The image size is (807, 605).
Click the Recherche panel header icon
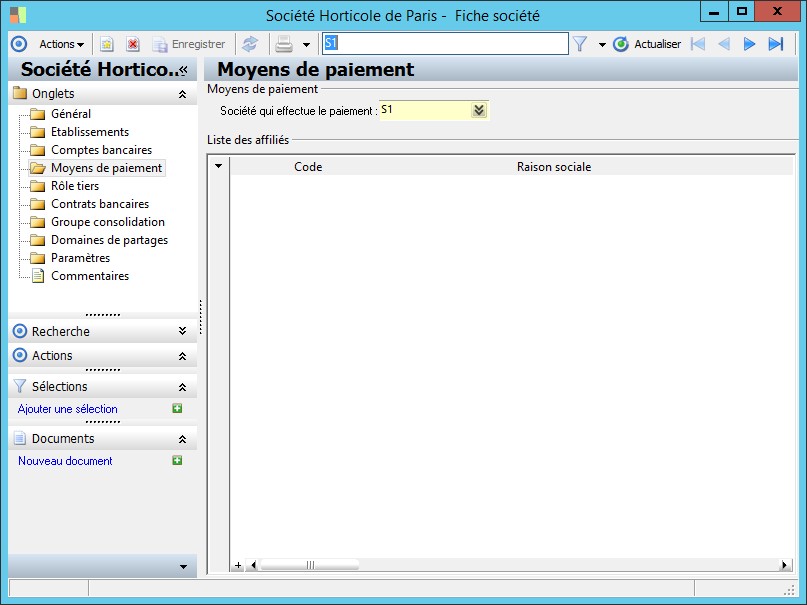pyautogui.click(x=20, y=331)
